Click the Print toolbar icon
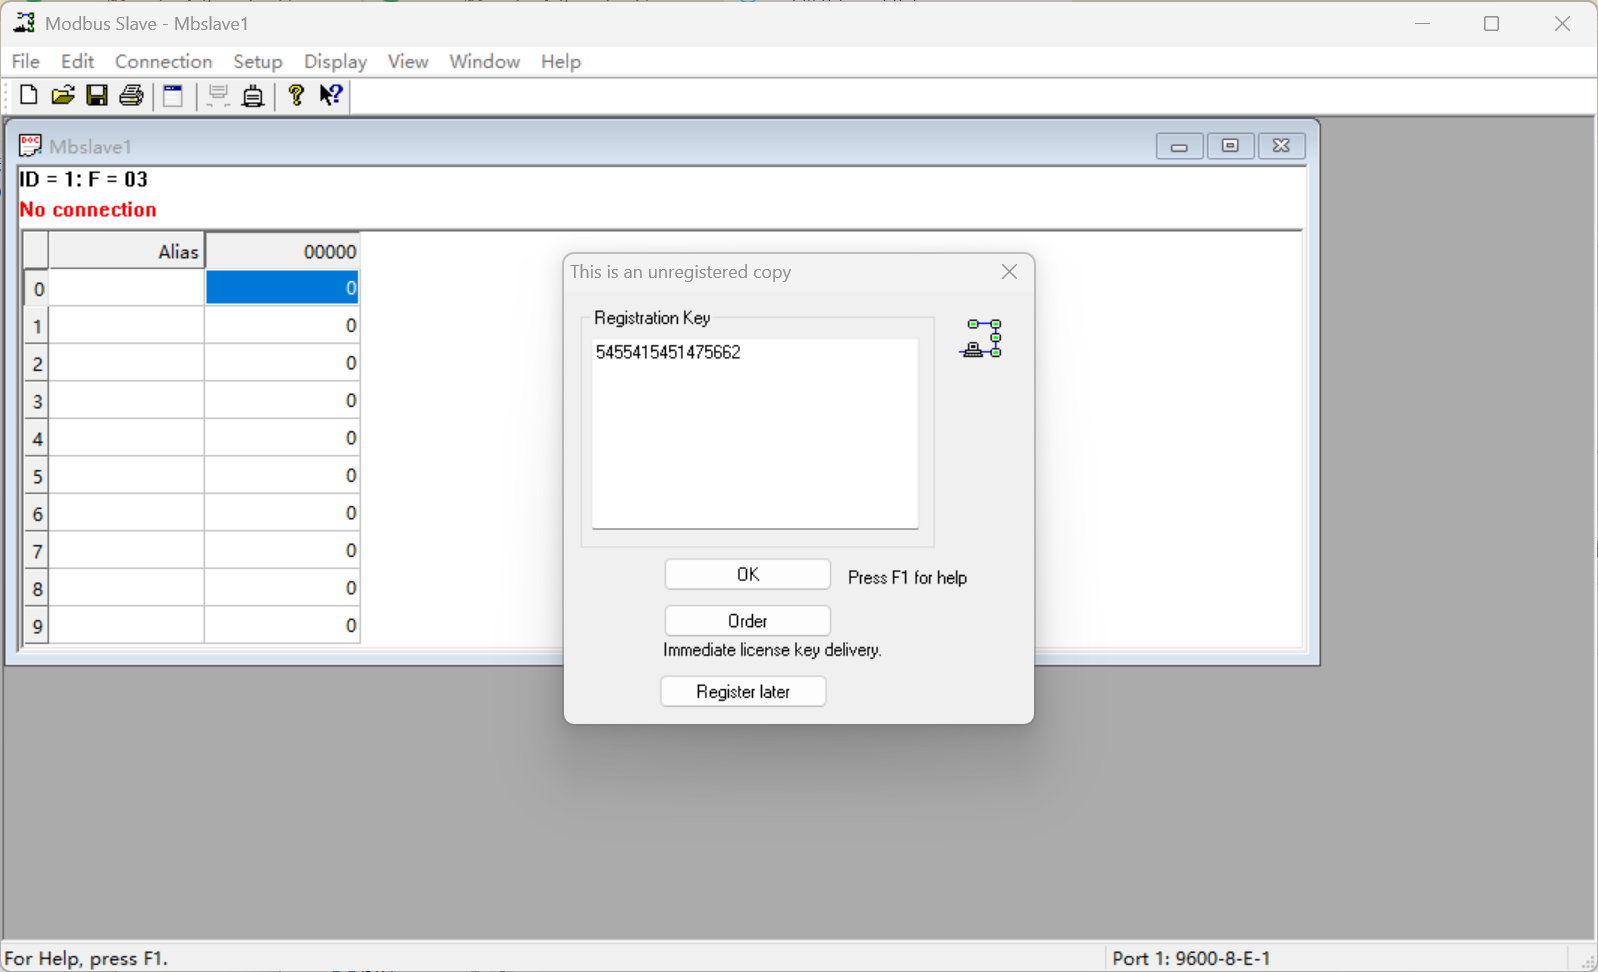Viewport: 1598px width, 972px height. click(x=131, y=95)
